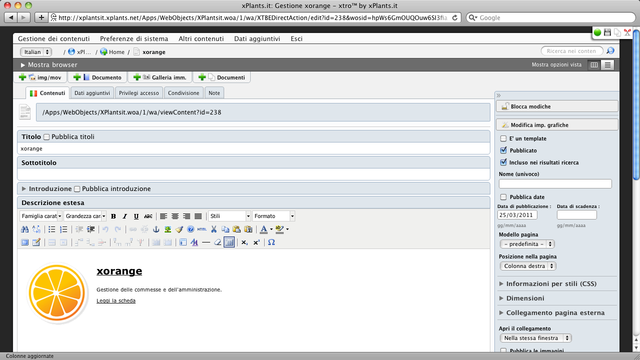The width and height of the screenshot is (640, 360).
Task: Open Preferenze di sistema menu
Action: [134, 39]
